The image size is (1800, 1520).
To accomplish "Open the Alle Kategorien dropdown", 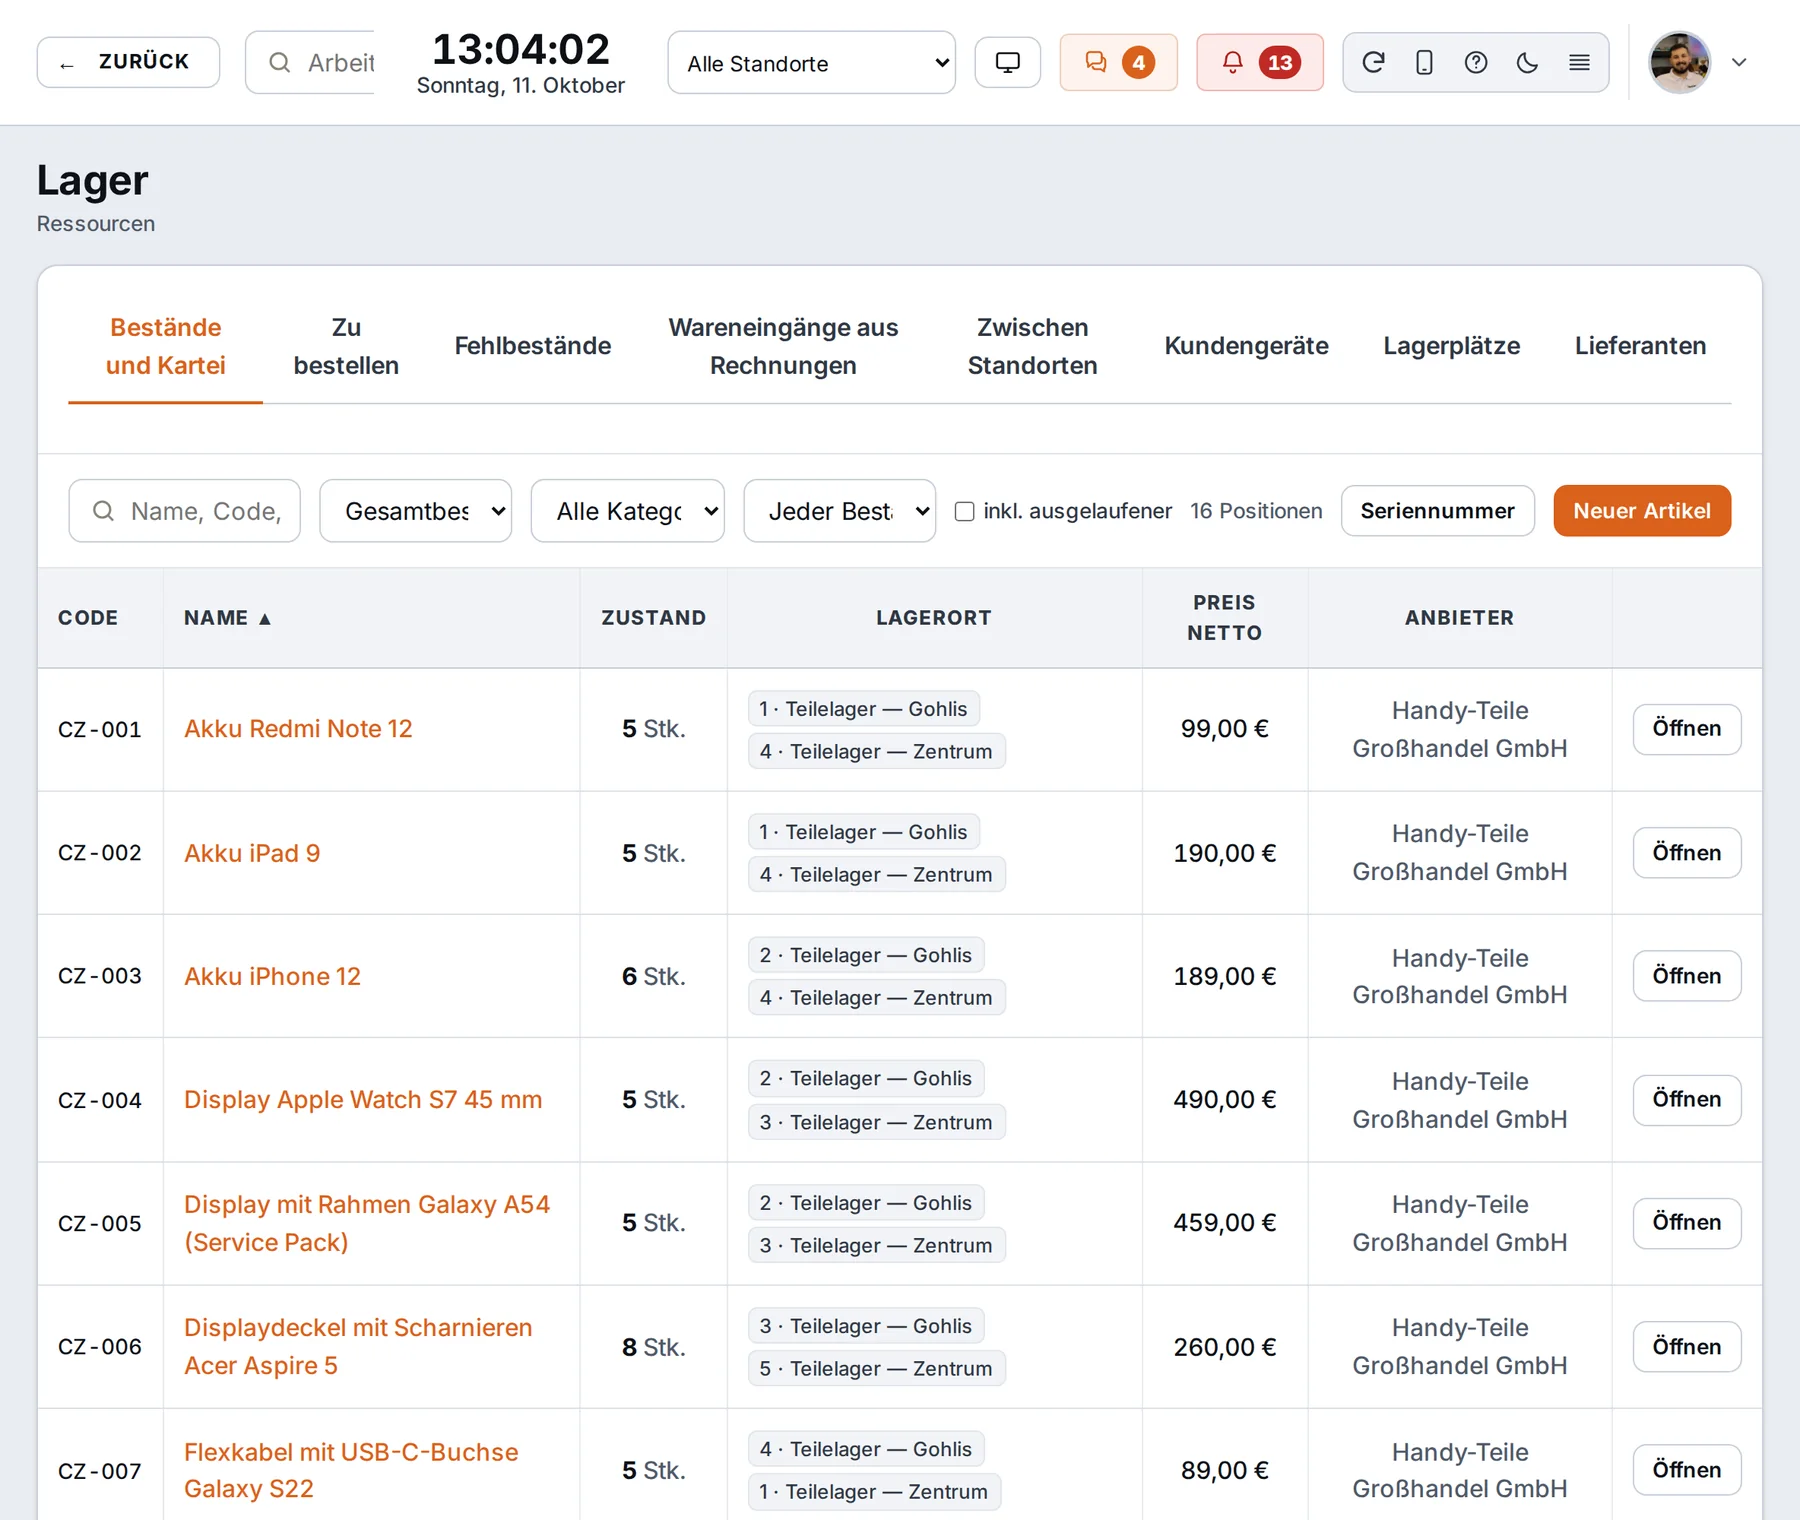I will [627, 511].
